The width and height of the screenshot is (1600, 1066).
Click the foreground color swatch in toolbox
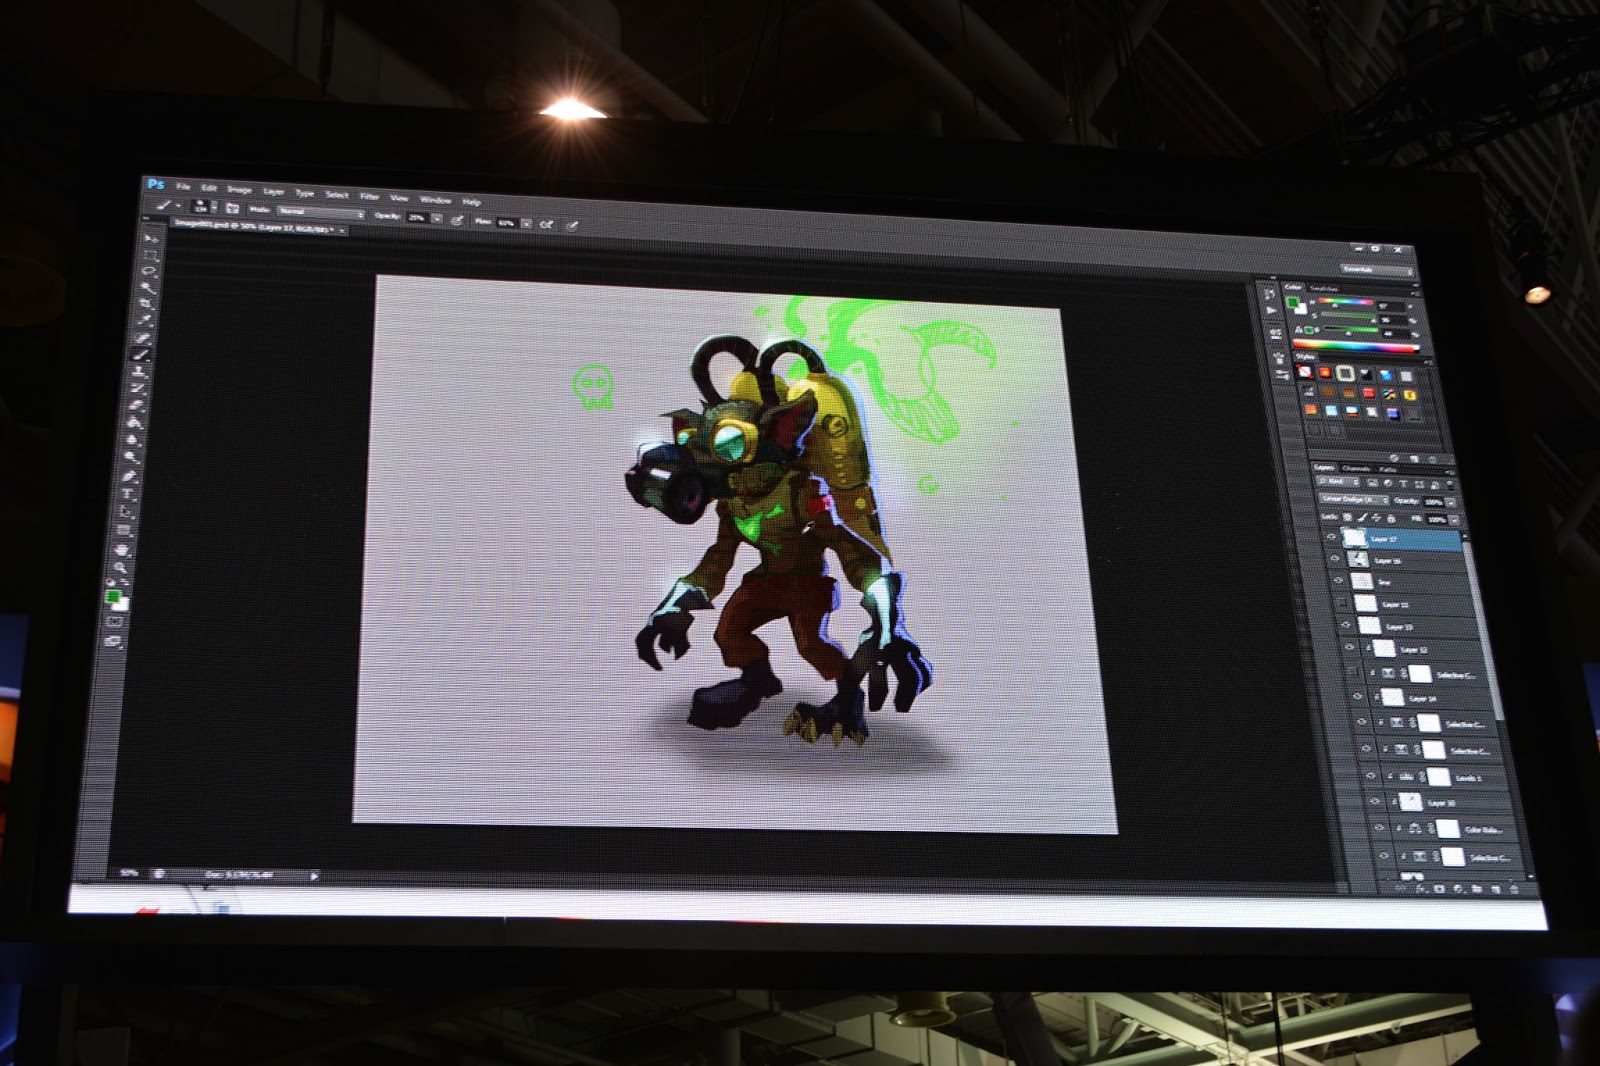[x=113, y=596]
